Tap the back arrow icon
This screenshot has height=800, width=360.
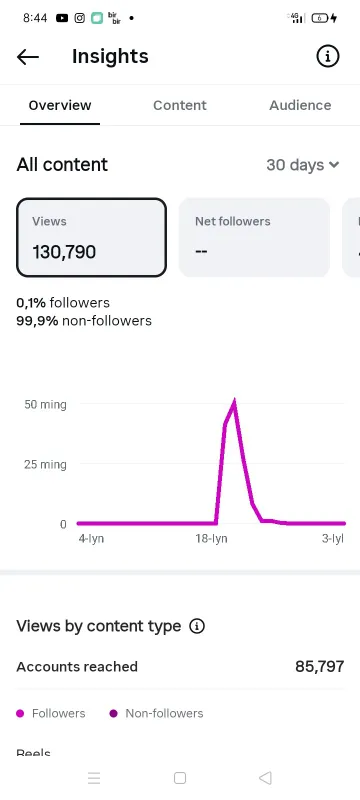[28, 57]
